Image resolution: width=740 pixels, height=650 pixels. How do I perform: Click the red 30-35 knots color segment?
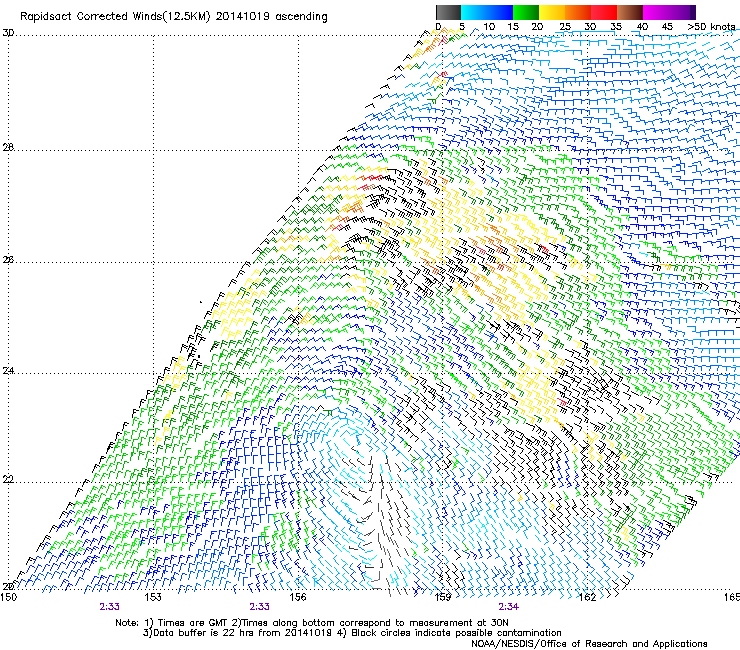[x=604, y=12]
